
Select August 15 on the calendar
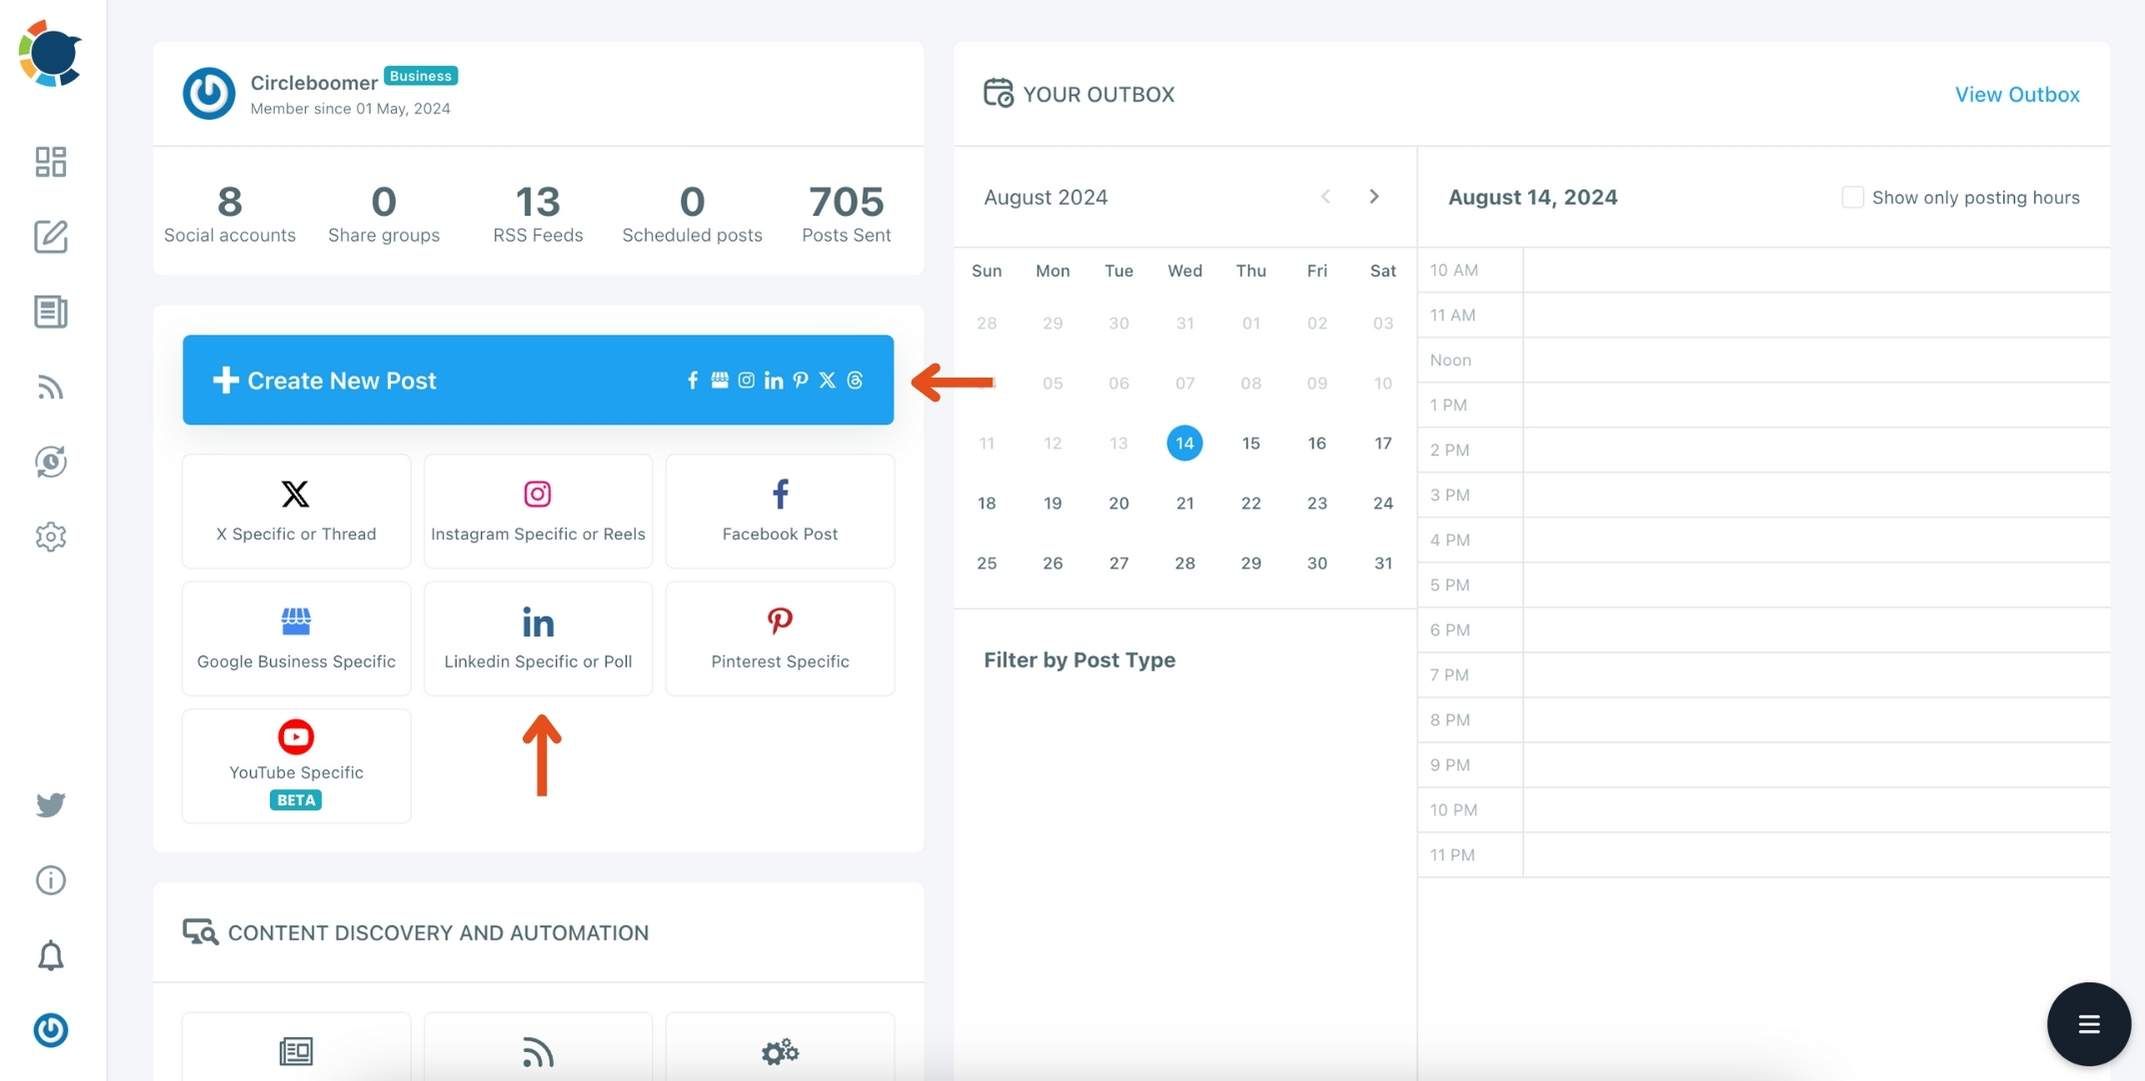coord(1250,443)
